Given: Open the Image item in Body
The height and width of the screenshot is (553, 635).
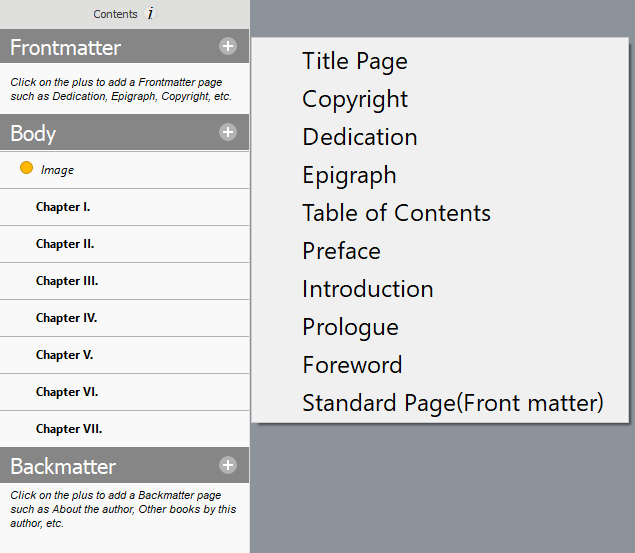Looking at the screenshot, I should (x=58, y=170).
